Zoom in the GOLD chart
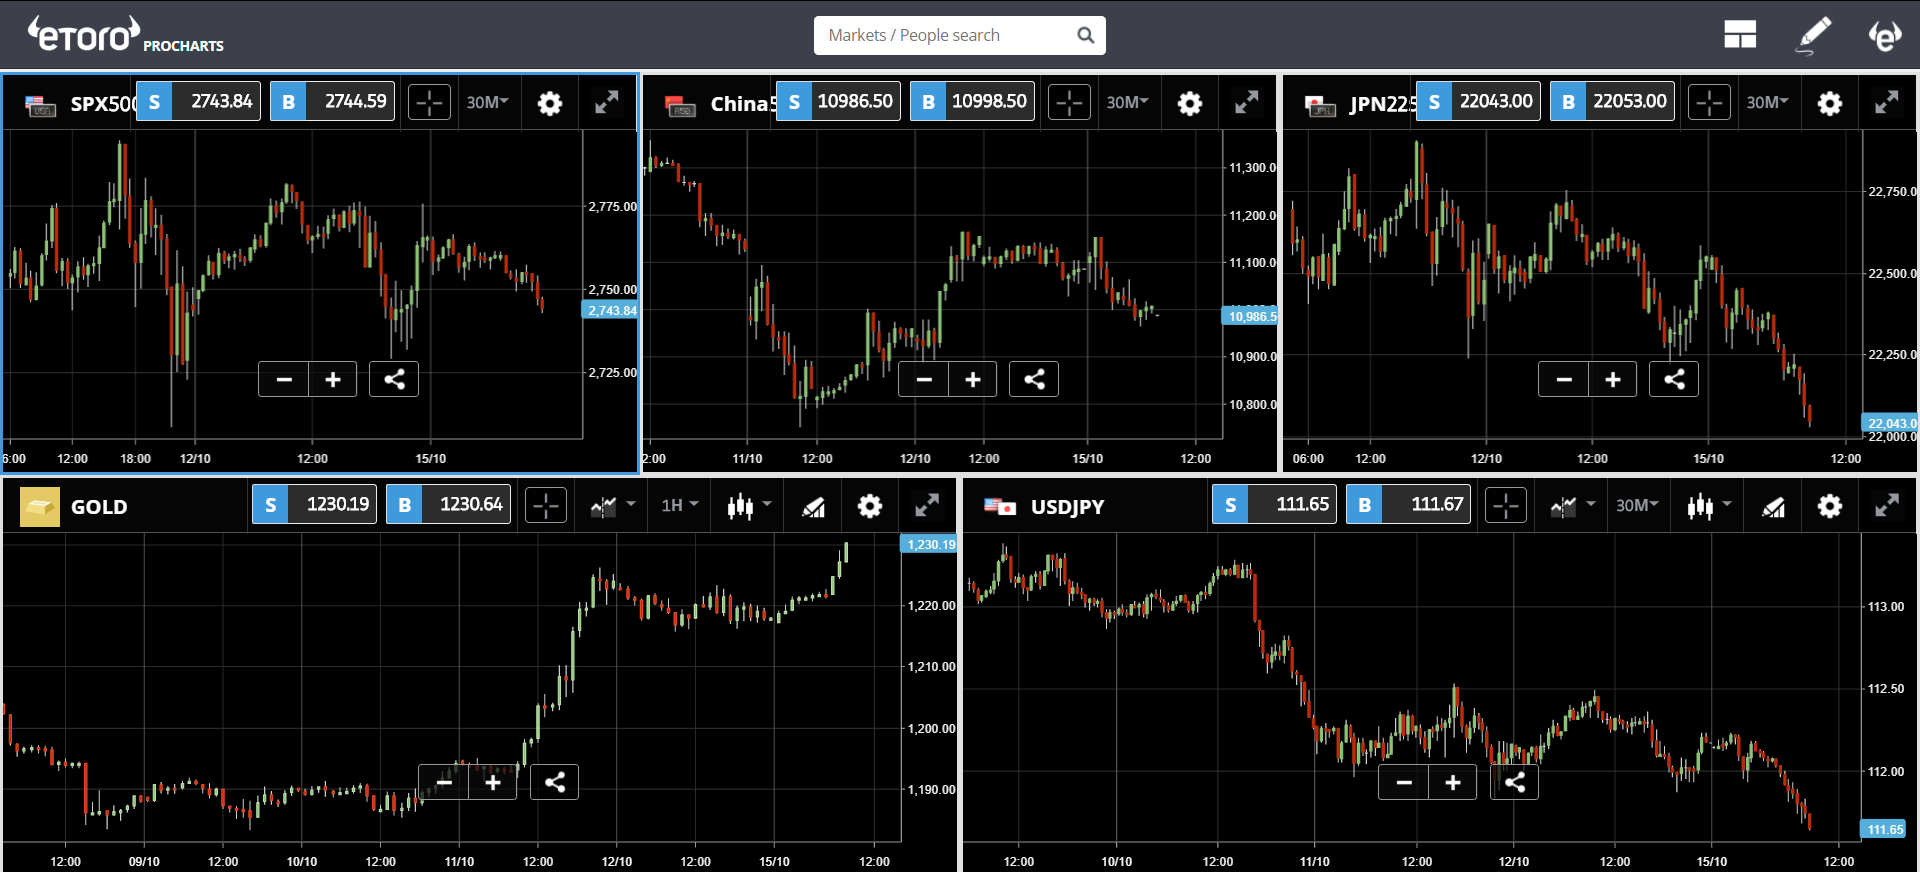This screenshot has width=1920, height=872. 493,782
